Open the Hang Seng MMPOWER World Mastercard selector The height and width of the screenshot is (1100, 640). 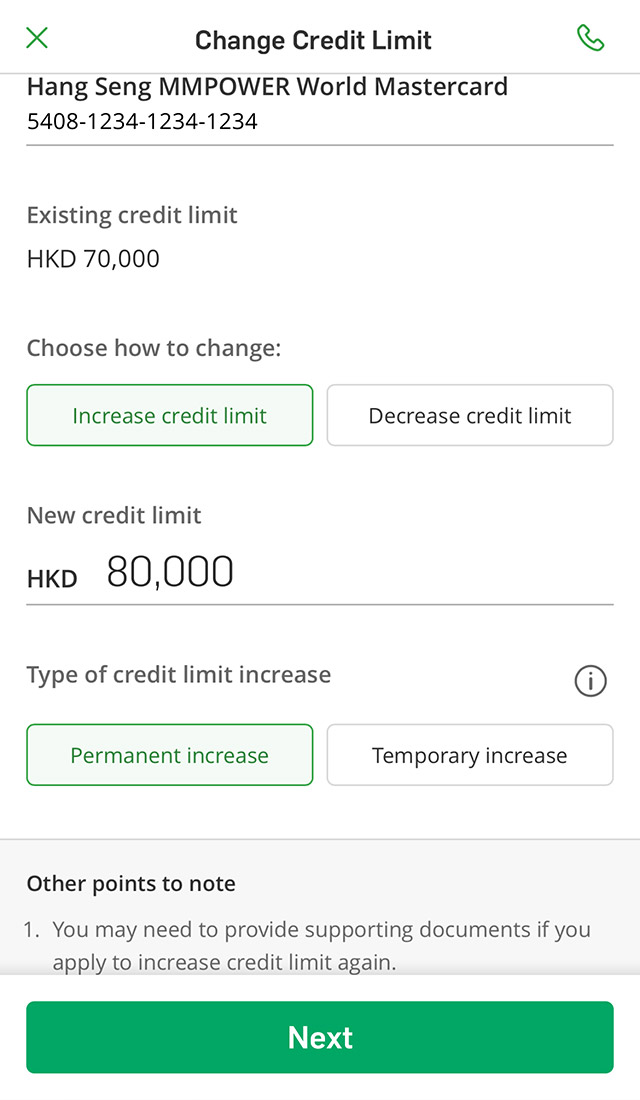pyautogui.click(x=267, y=88)
